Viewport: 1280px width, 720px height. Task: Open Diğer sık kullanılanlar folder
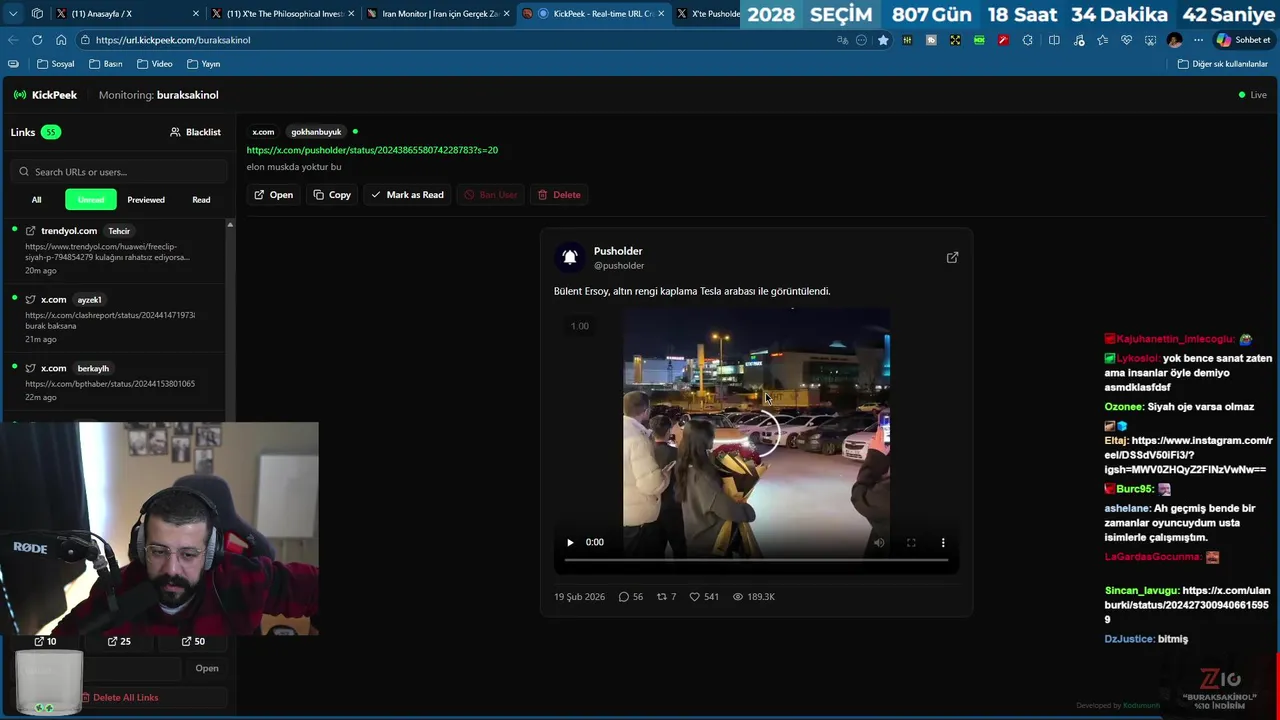[x=1222, y=64]
